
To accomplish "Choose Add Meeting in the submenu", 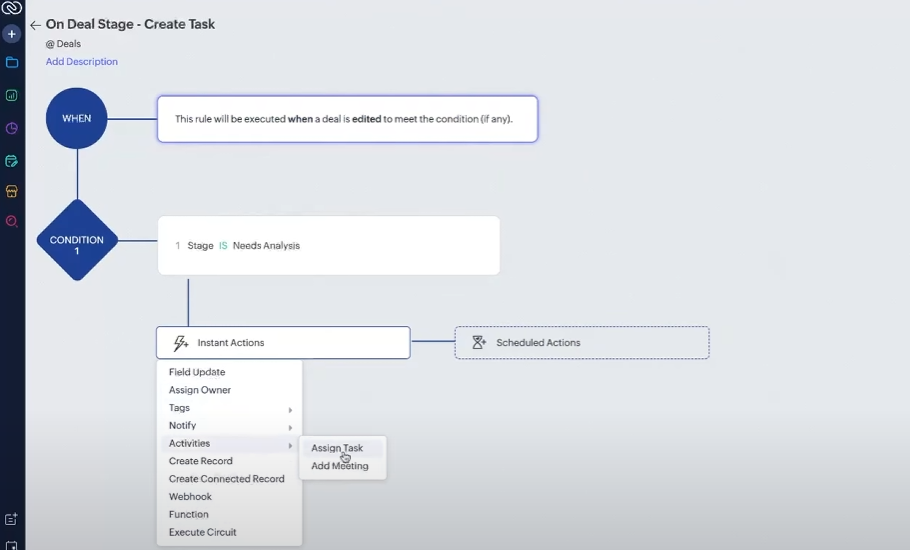I will pyautogui.click(x=339, y=466).
